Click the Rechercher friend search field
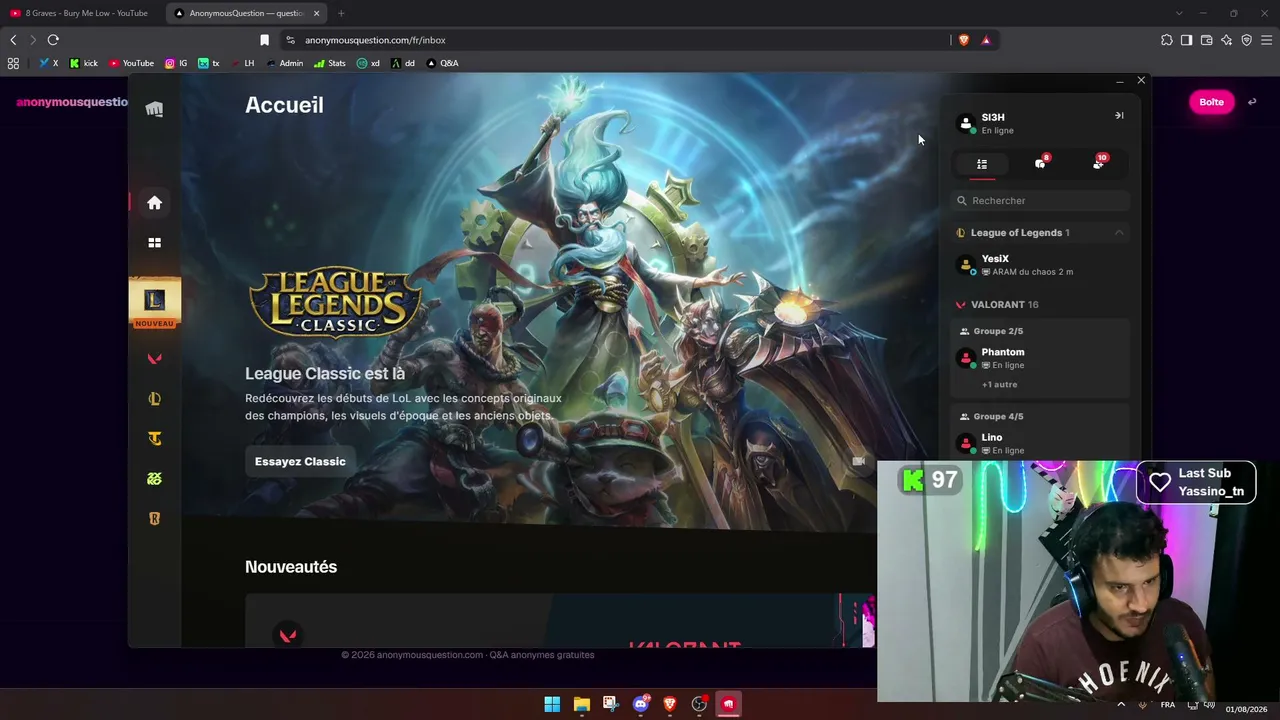 point(1040,201)
